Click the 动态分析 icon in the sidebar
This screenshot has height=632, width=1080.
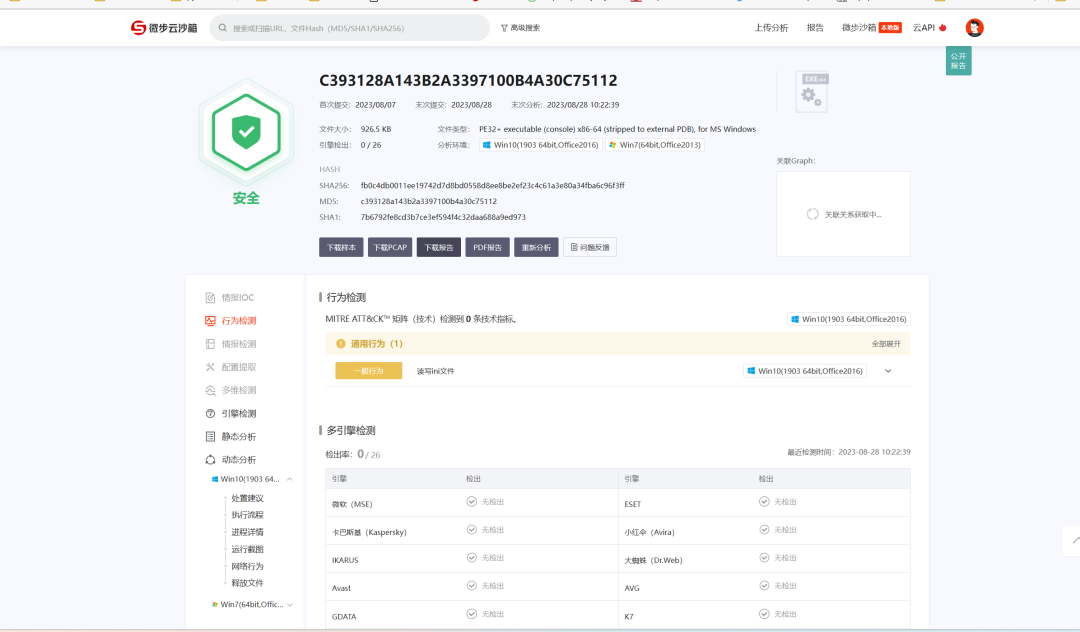pyautogui.click(x=210, y=460)
